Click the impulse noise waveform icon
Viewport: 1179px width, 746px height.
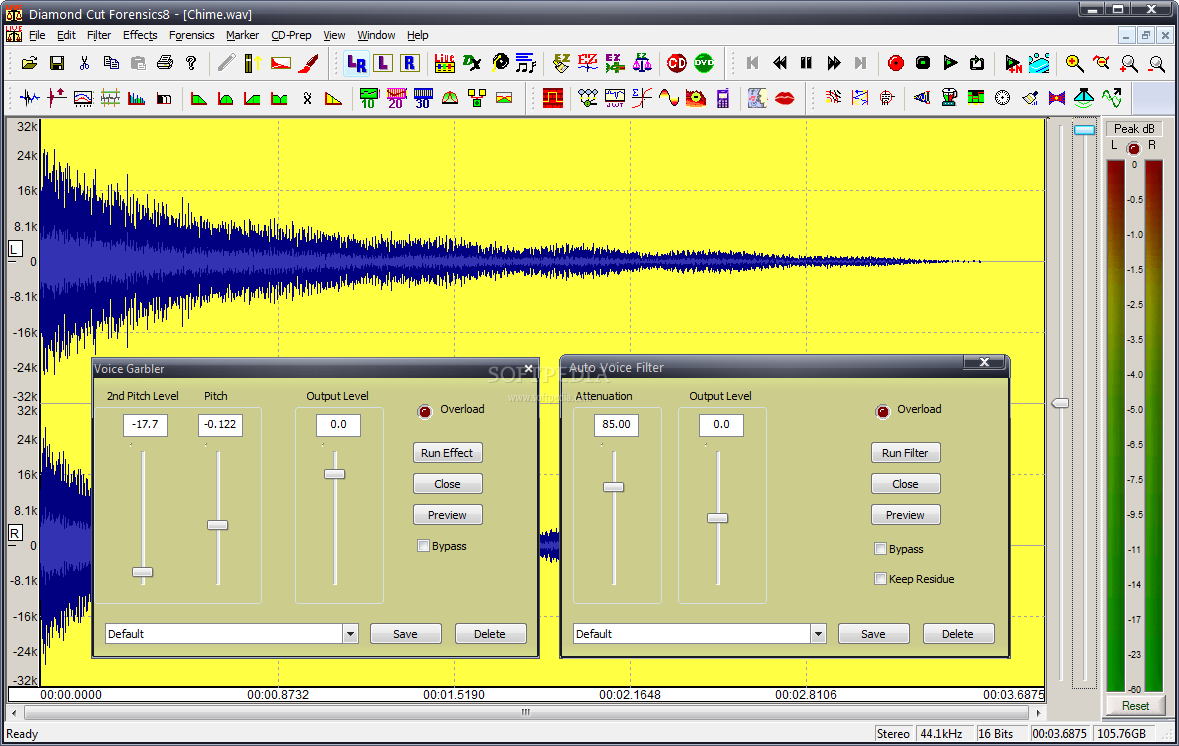pos(29,98)
